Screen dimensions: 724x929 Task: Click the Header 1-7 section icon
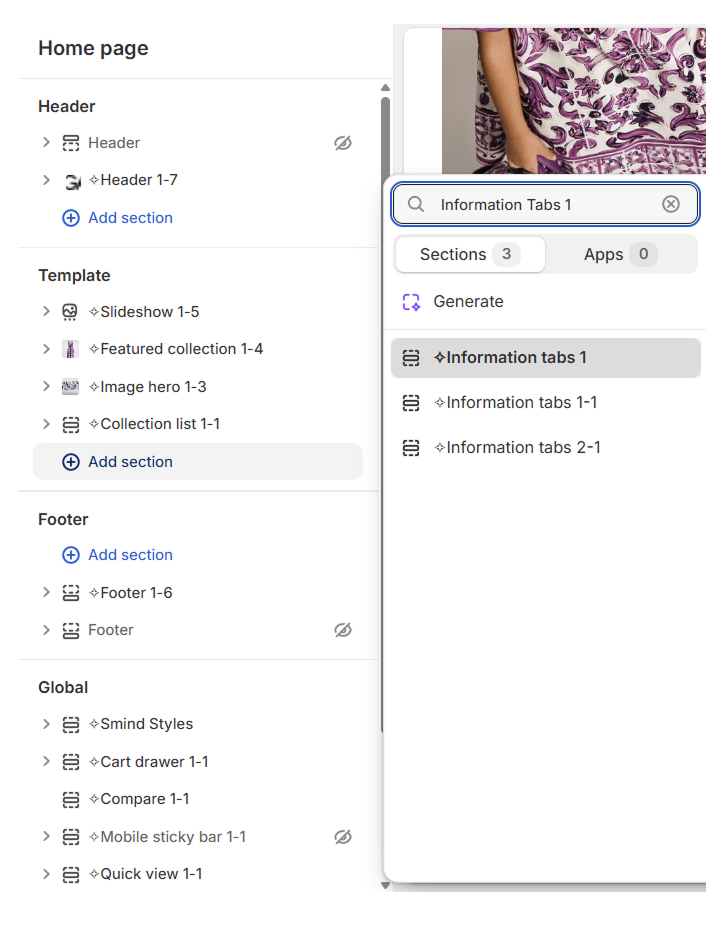(72, 181)
